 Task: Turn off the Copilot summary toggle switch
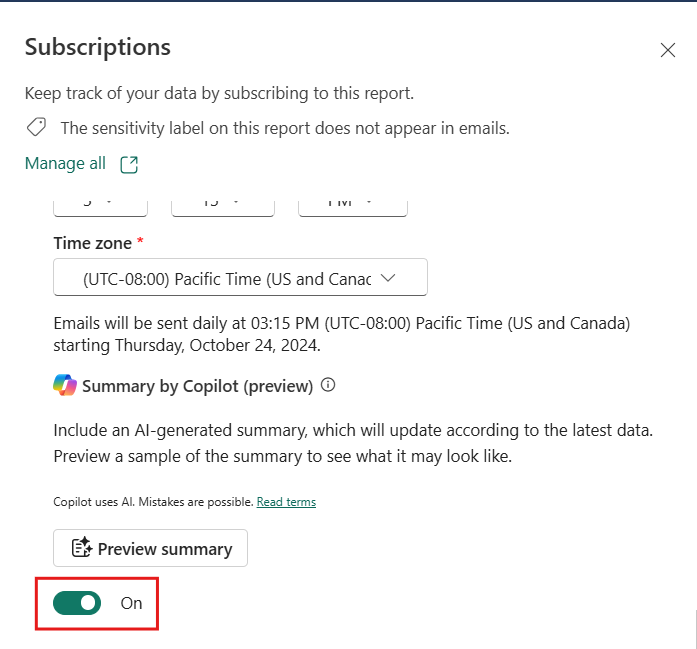[x=77, y=603]
